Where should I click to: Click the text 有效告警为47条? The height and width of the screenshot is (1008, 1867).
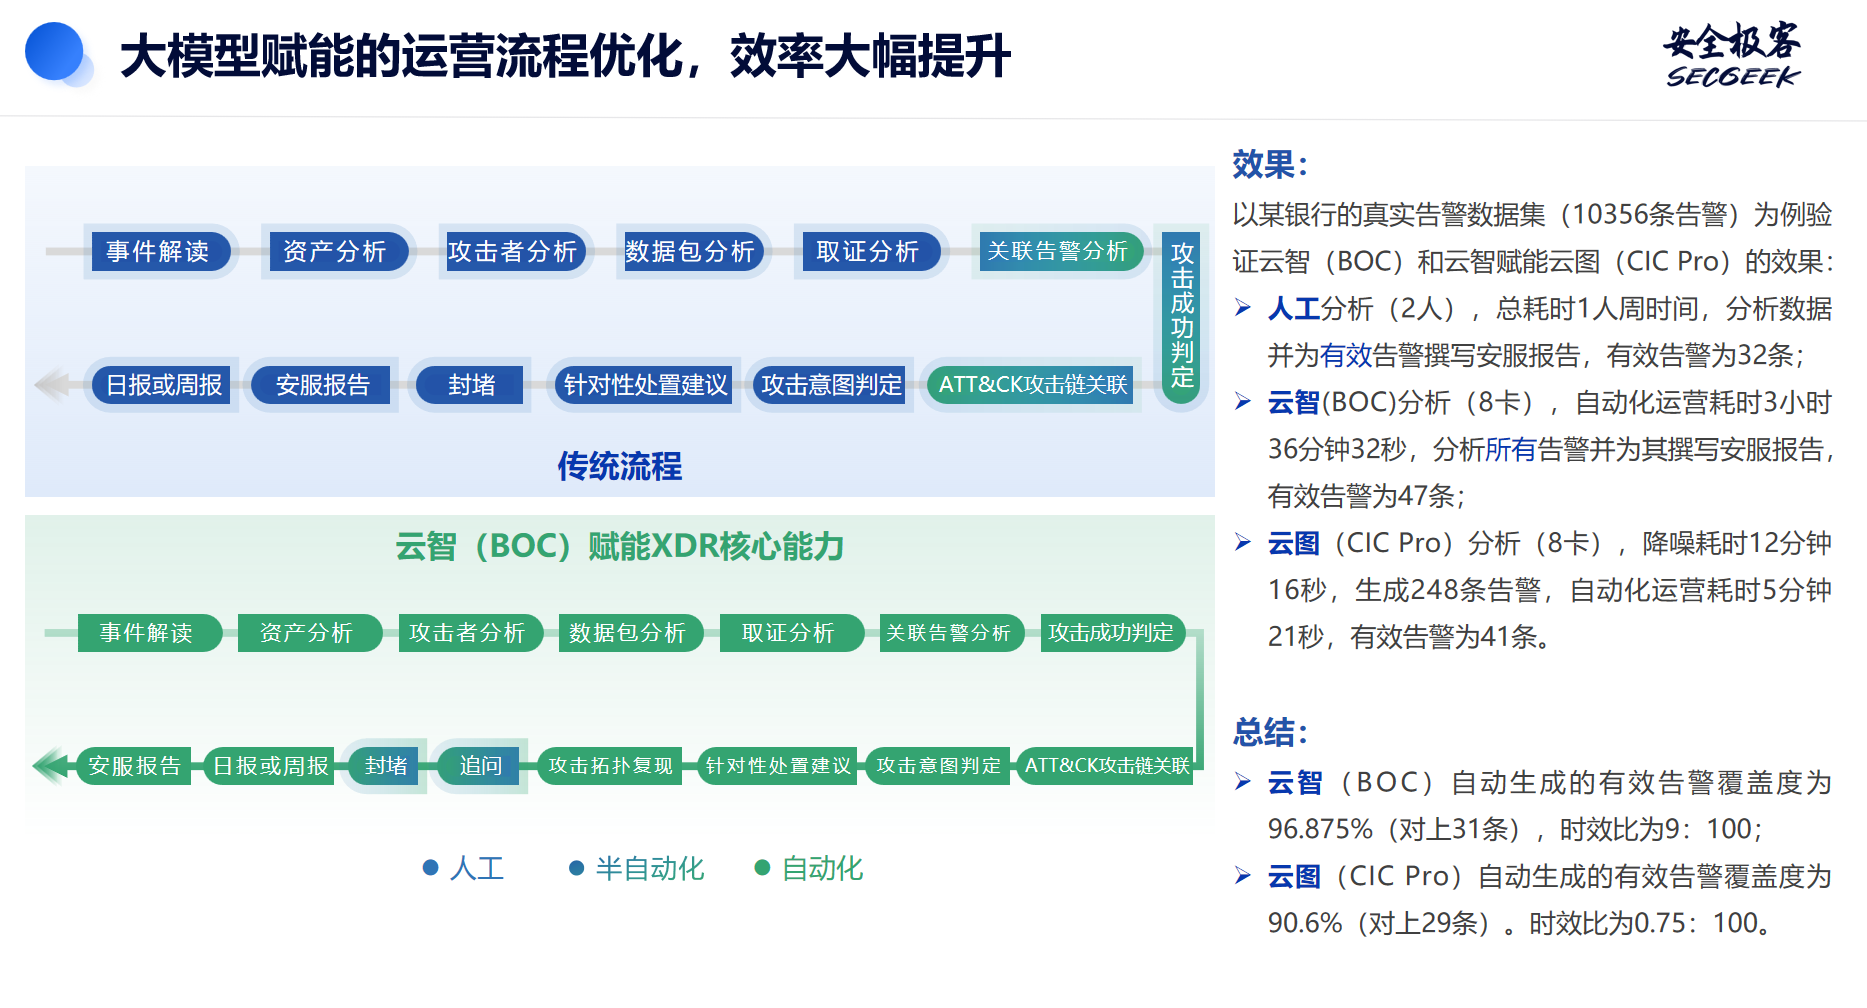tap(1362, 496)
